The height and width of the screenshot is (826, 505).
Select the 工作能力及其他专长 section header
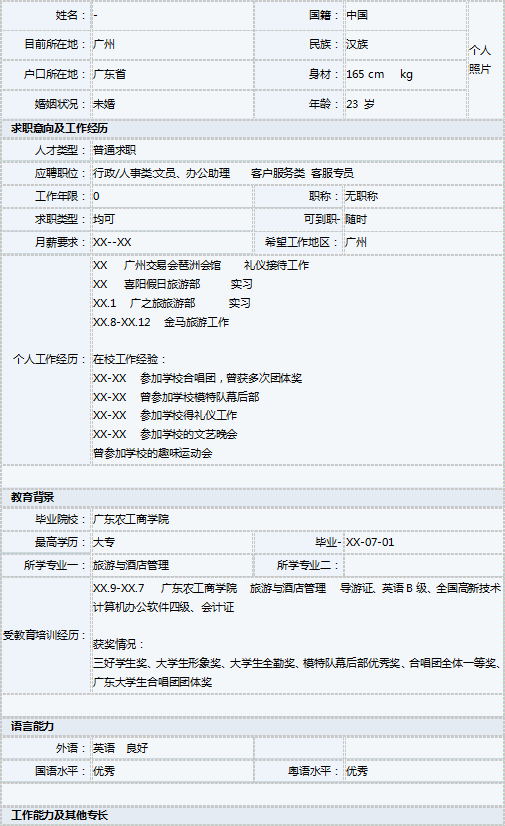click(x=59, y=815)
